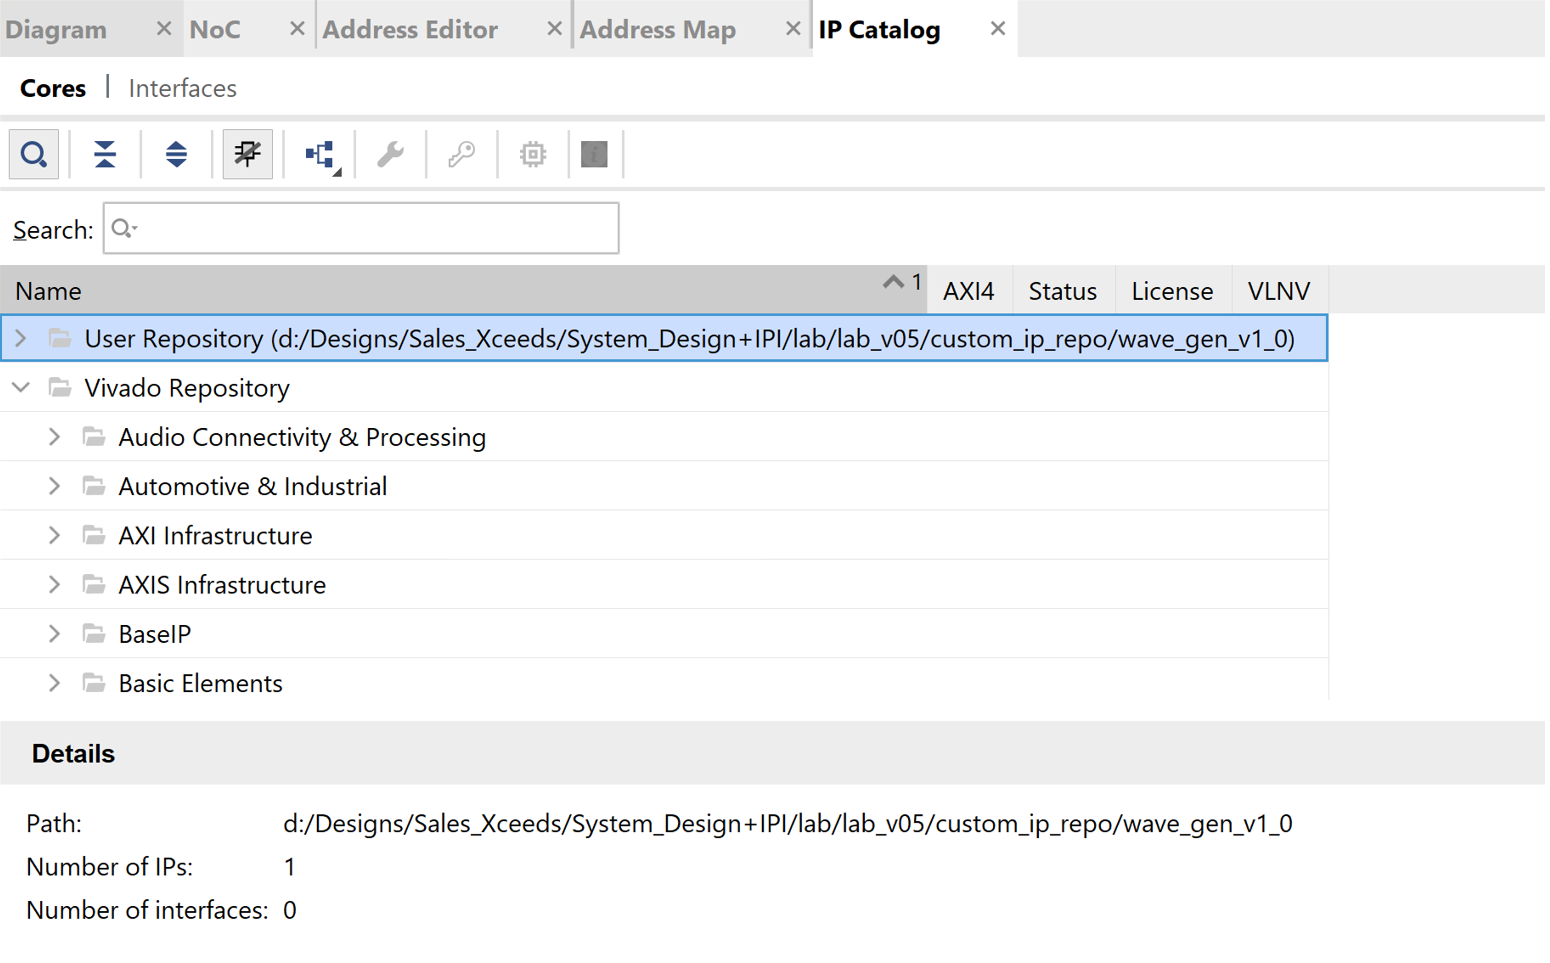
Task: Close the IP Catalog tab
Action: (x=997, y=29)
